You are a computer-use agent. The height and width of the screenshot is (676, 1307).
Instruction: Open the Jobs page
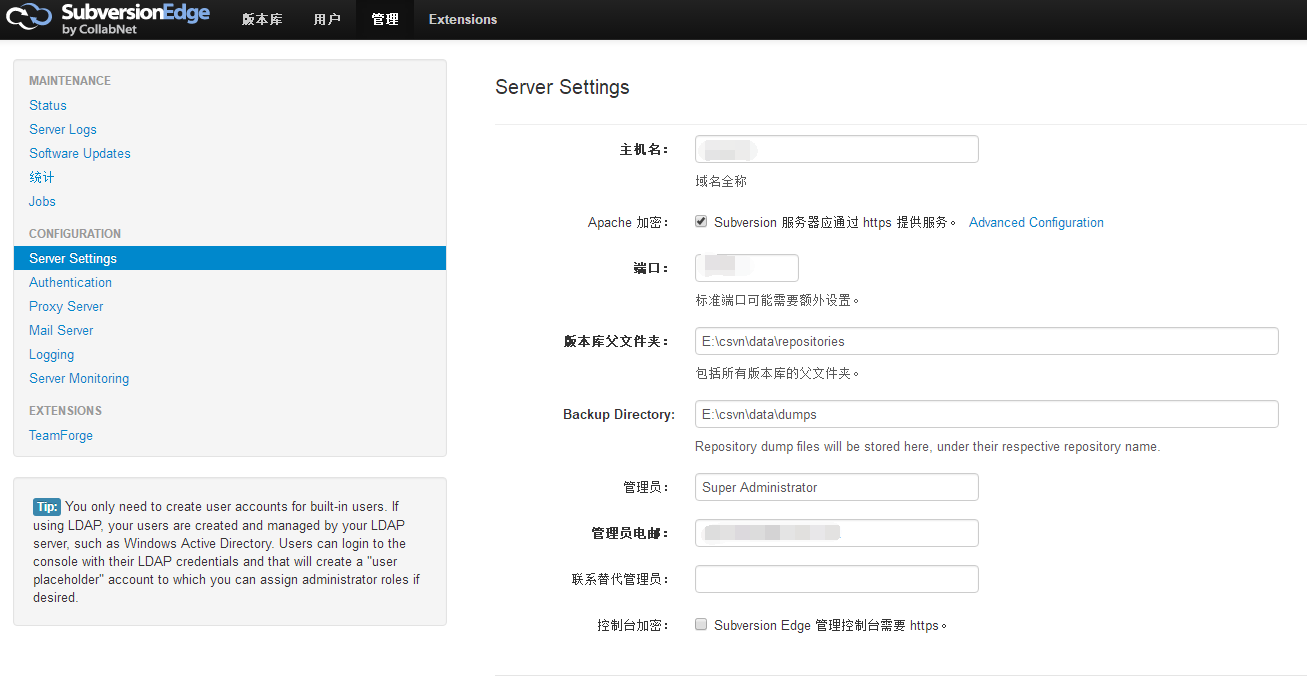[x=43, y=201]
